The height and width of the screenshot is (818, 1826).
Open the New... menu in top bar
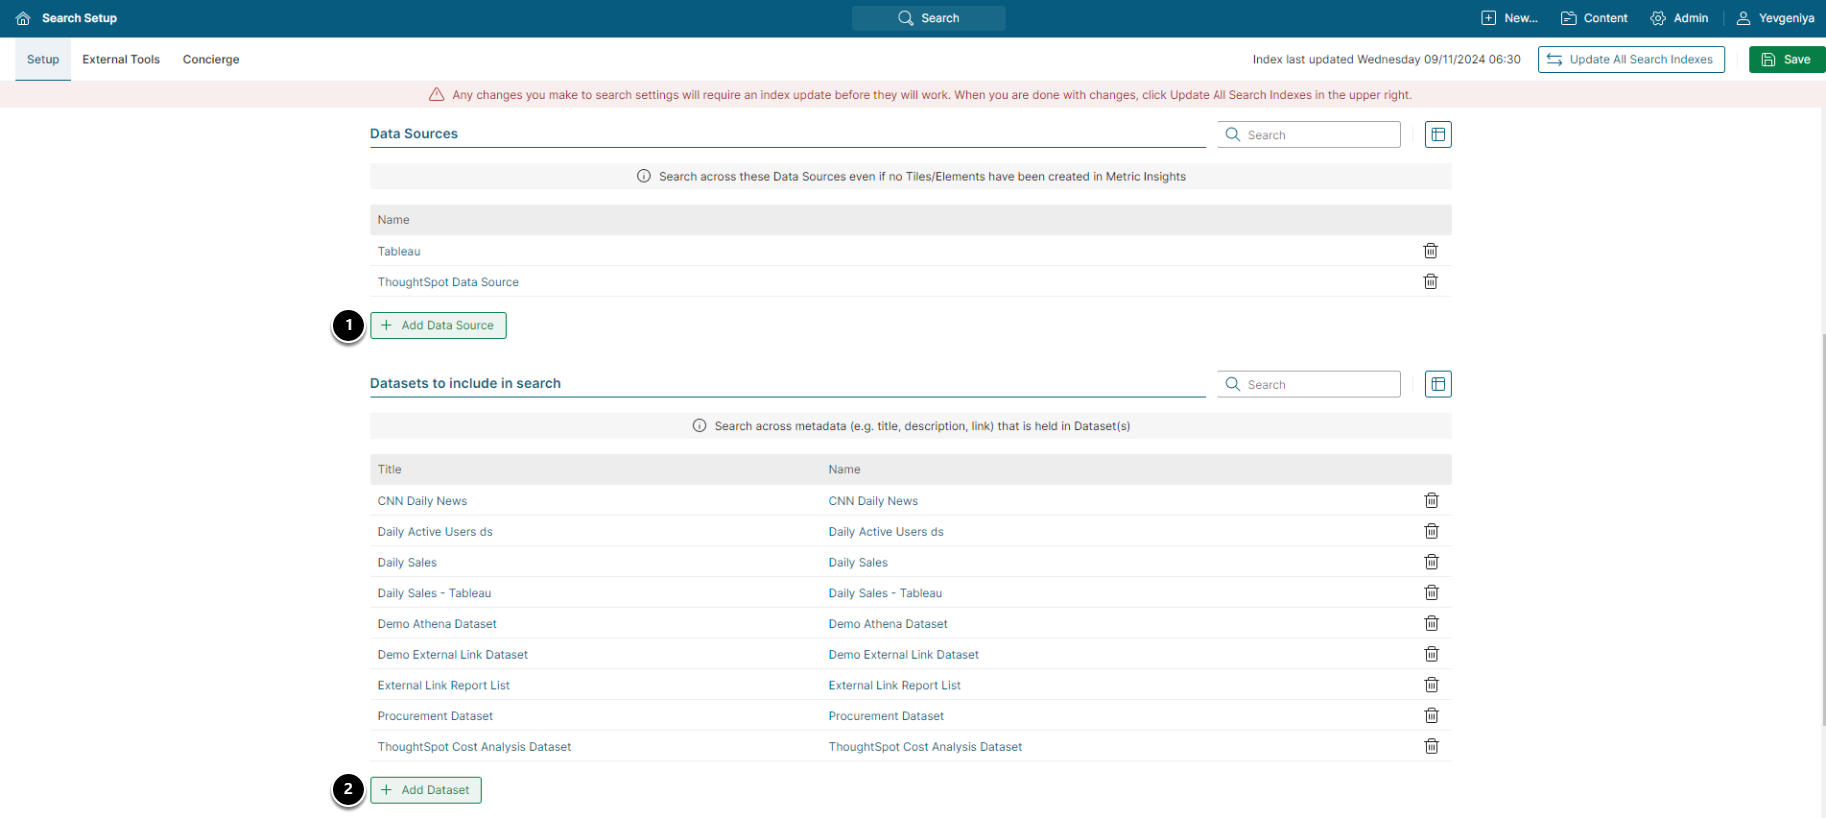click(1509, 18)
